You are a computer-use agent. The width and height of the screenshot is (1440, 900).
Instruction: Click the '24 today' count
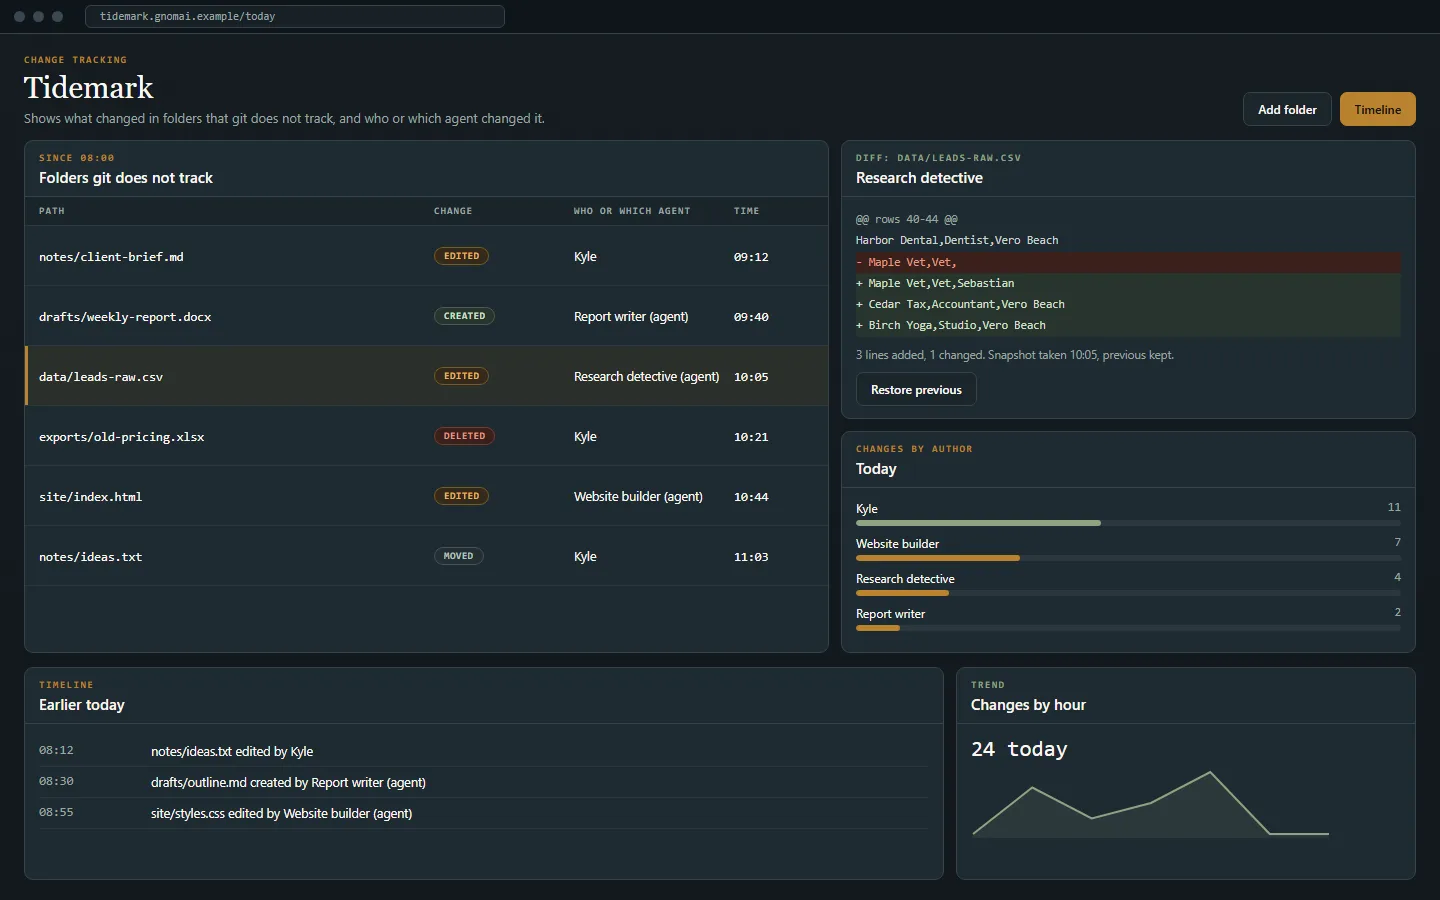pyautogui.click(x=1019, y=749)
